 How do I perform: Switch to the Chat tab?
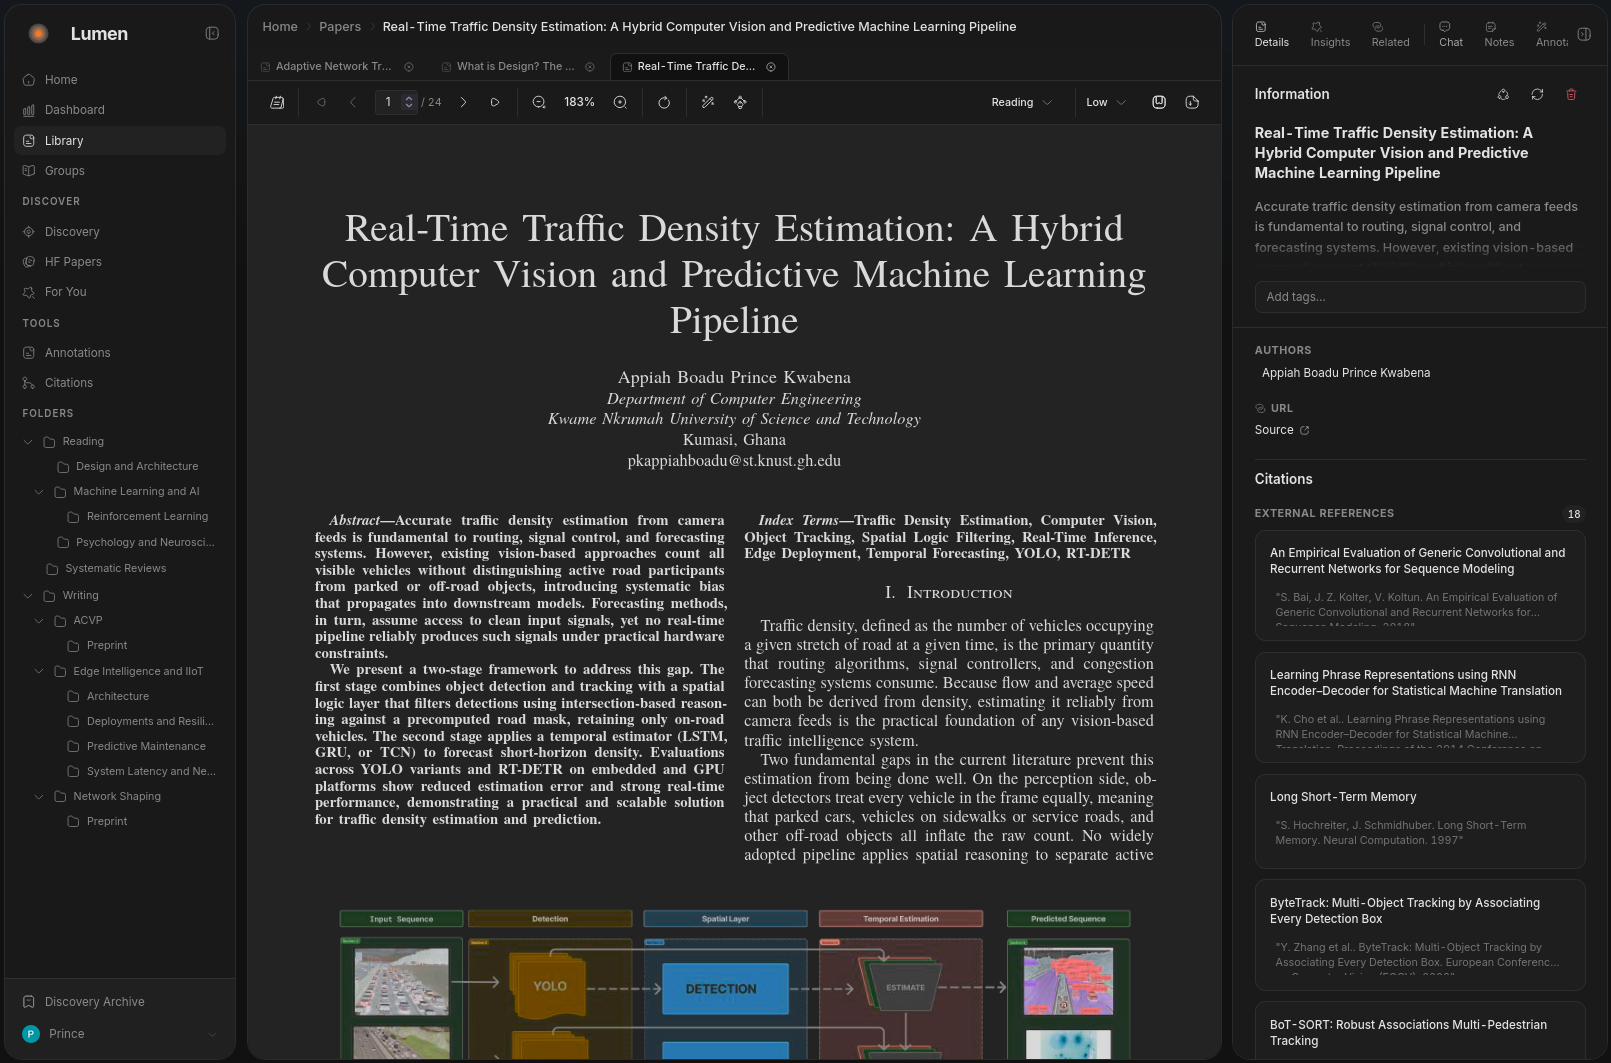(x=1450, y=34)
